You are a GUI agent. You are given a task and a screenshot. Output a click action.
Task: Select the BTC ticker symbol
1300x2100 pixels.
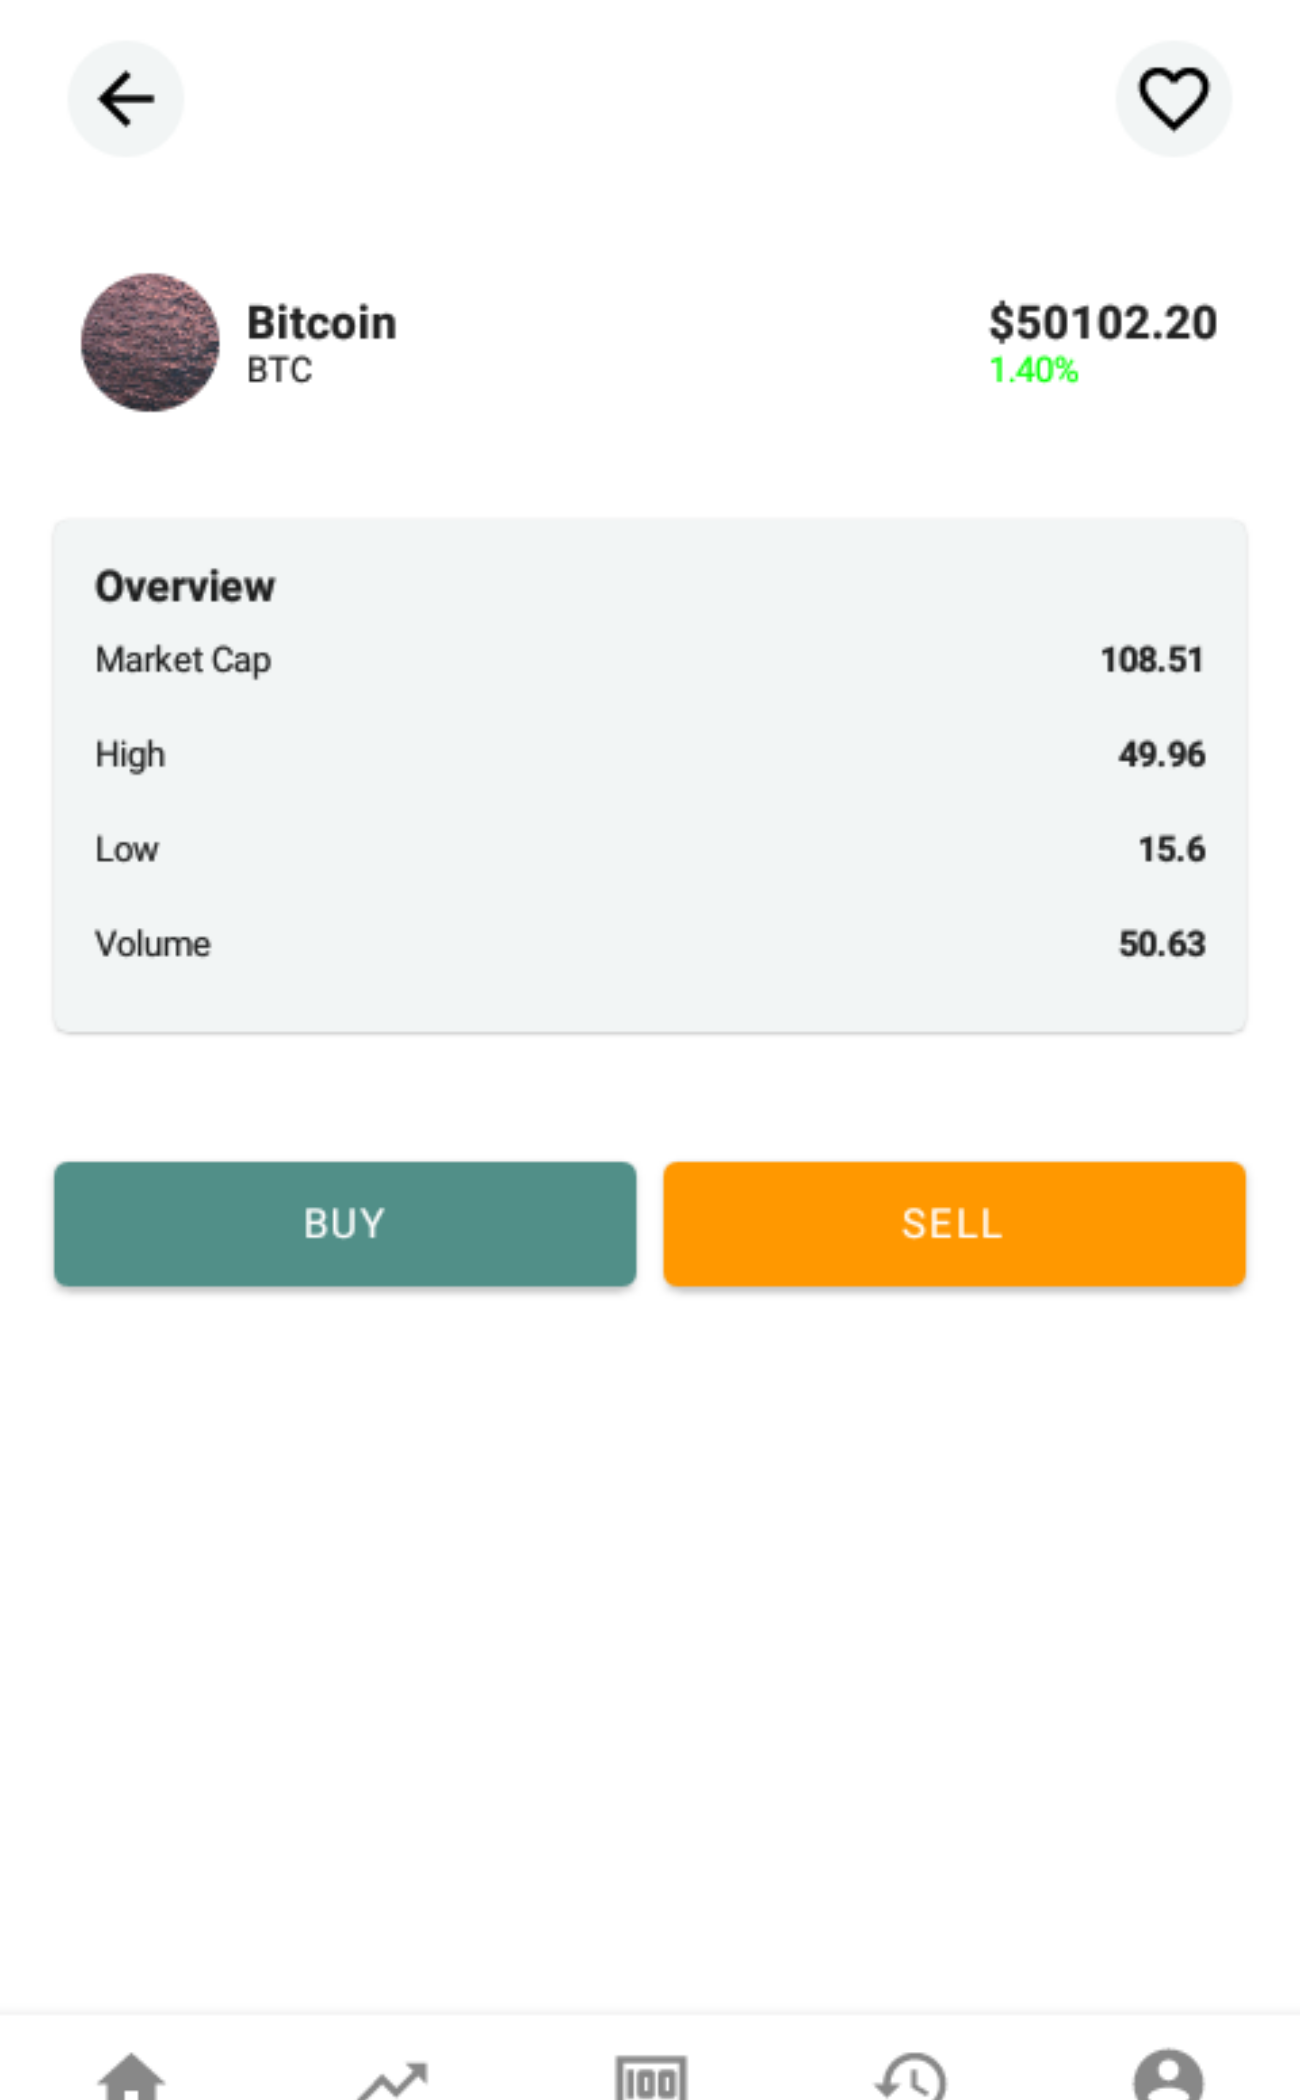(x=280, y=370)
